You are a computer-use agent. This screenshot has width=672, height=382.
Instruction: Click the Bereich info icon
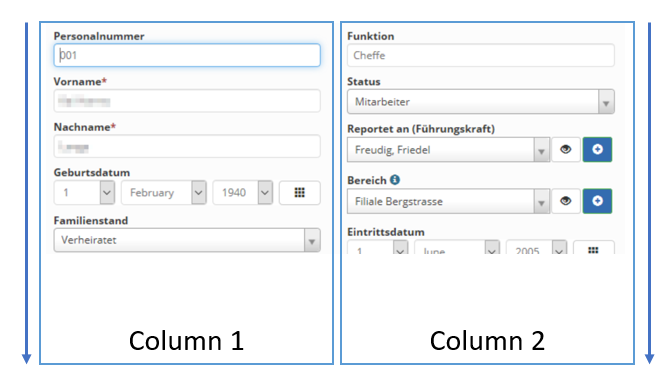click(395, 180)
